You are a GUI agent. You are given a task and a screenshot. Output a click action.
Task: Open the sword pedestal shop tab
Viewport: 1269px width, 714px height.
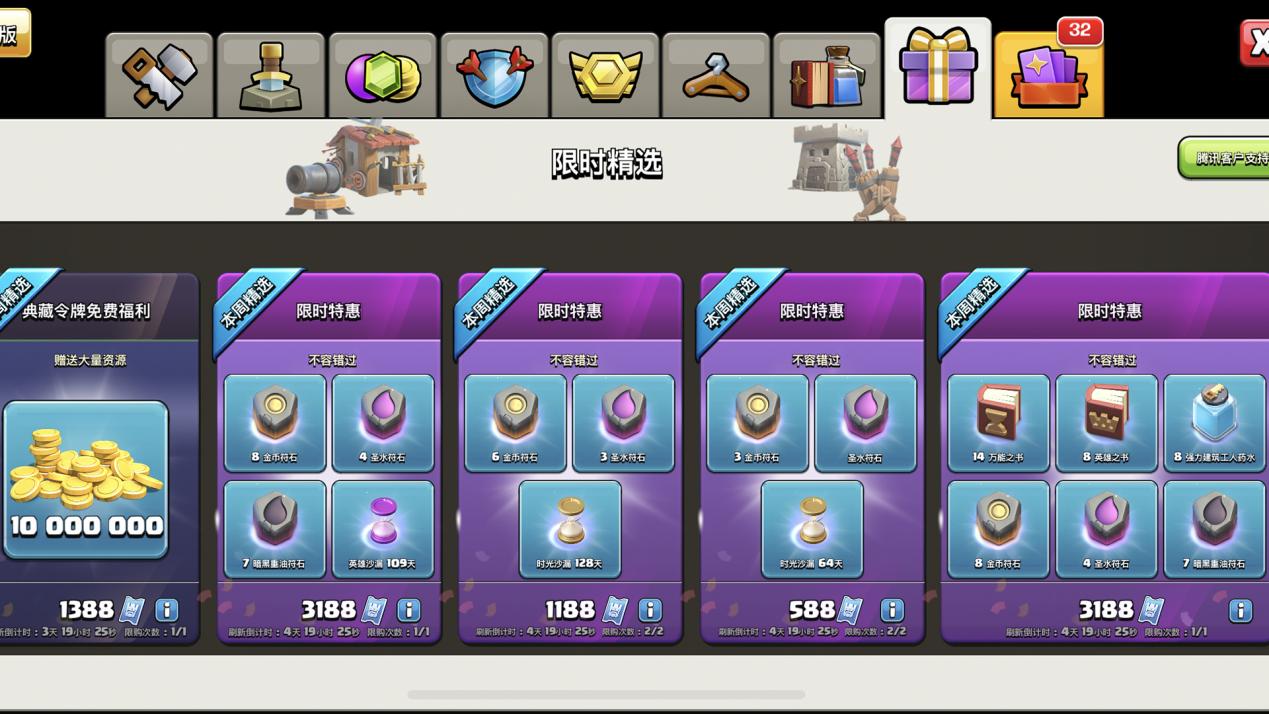pyautogui.click(x=271, y=76)
